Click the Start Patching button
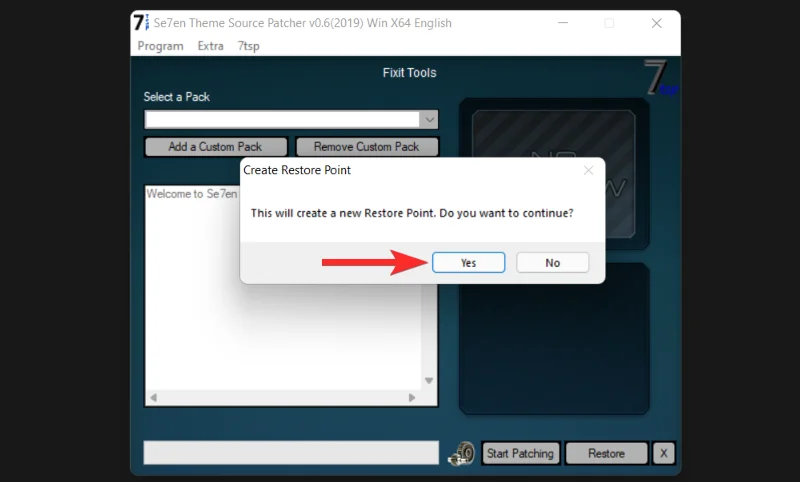800x482 pixels. coord(520,453)
